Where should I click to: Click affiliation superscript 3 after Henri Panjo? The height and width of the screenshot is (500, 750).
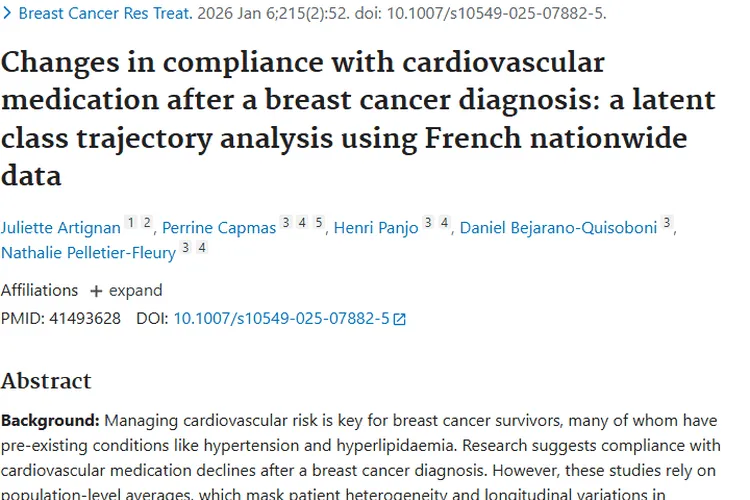(427, 223)
